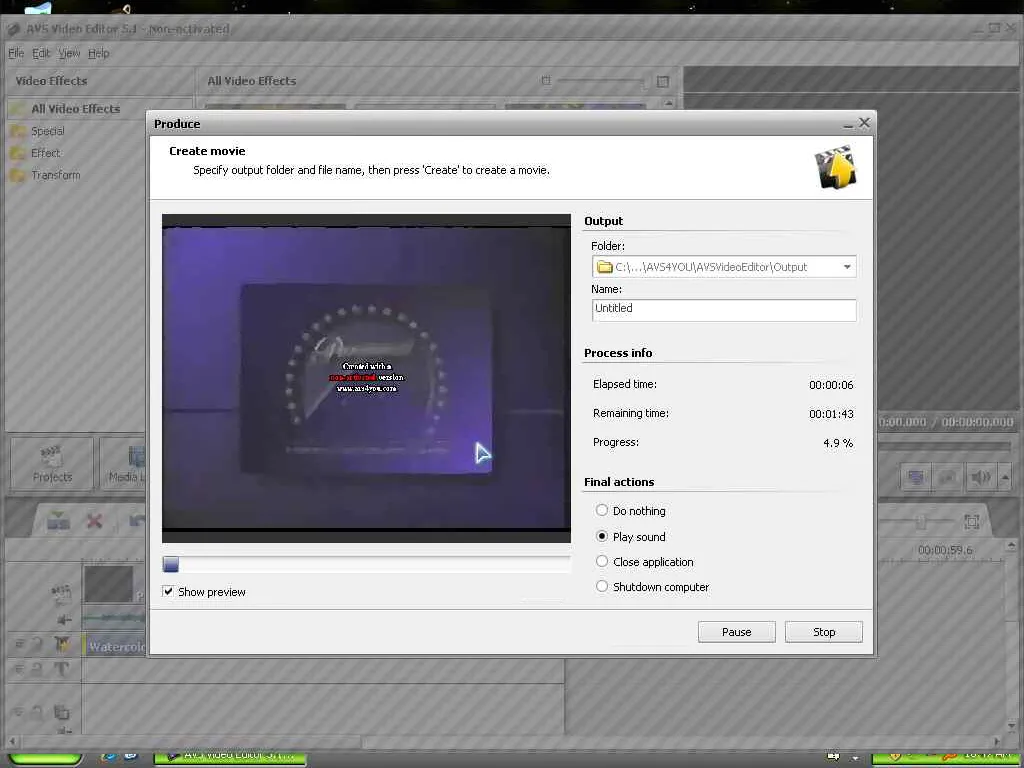Click the fullscreen monitor icon in player
This screenshot has height=768, width=1024.
(x=916, y=477)
